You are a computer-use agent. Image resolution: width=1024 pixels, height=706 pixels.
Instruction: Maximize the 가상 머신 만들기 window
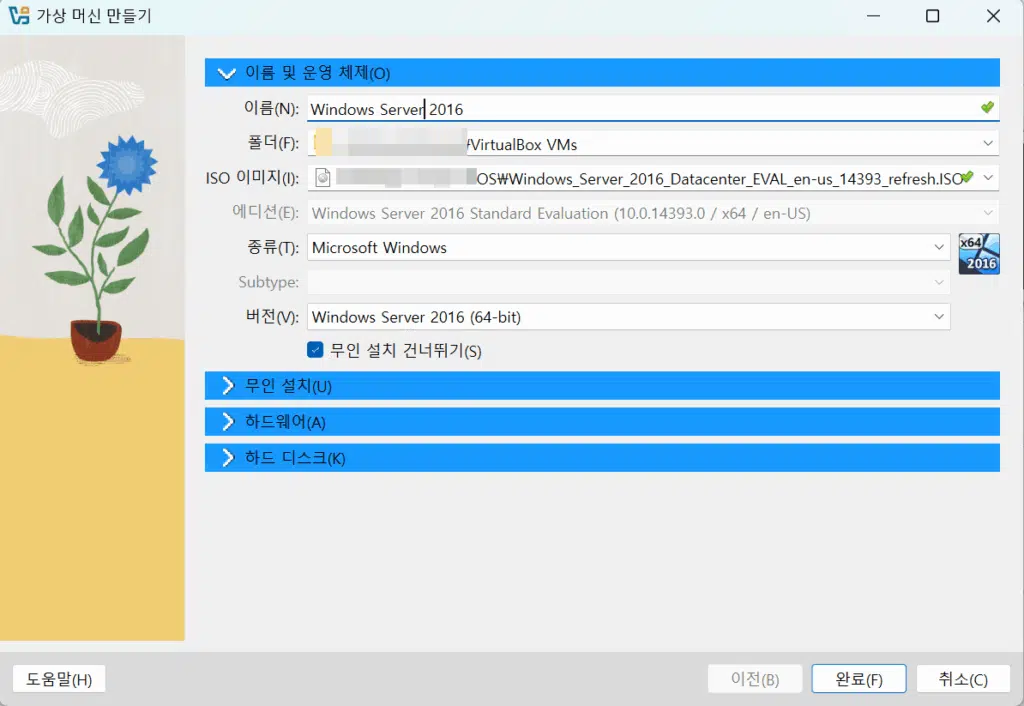(x=933, y=16)
